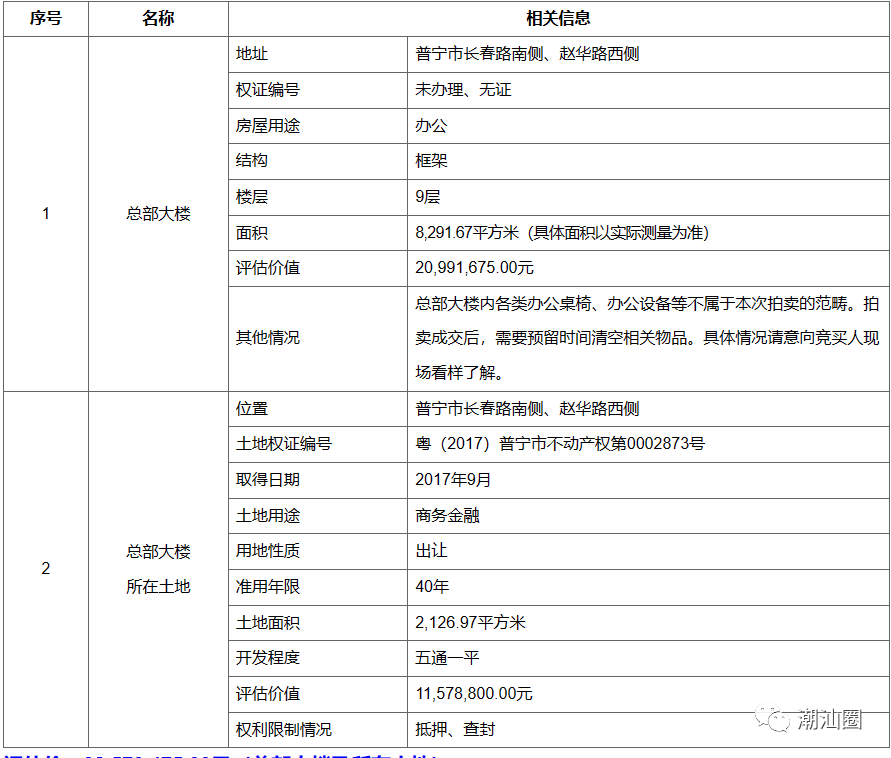This screenshot has width=891, height=758.
Task: Click the 序号 column header
Action: [45, 19]
